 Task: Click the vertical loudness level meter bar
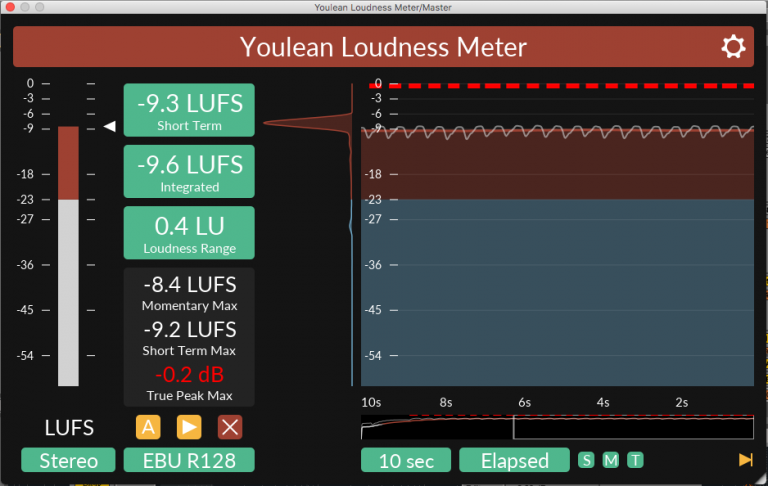click(x=68, y=256)
